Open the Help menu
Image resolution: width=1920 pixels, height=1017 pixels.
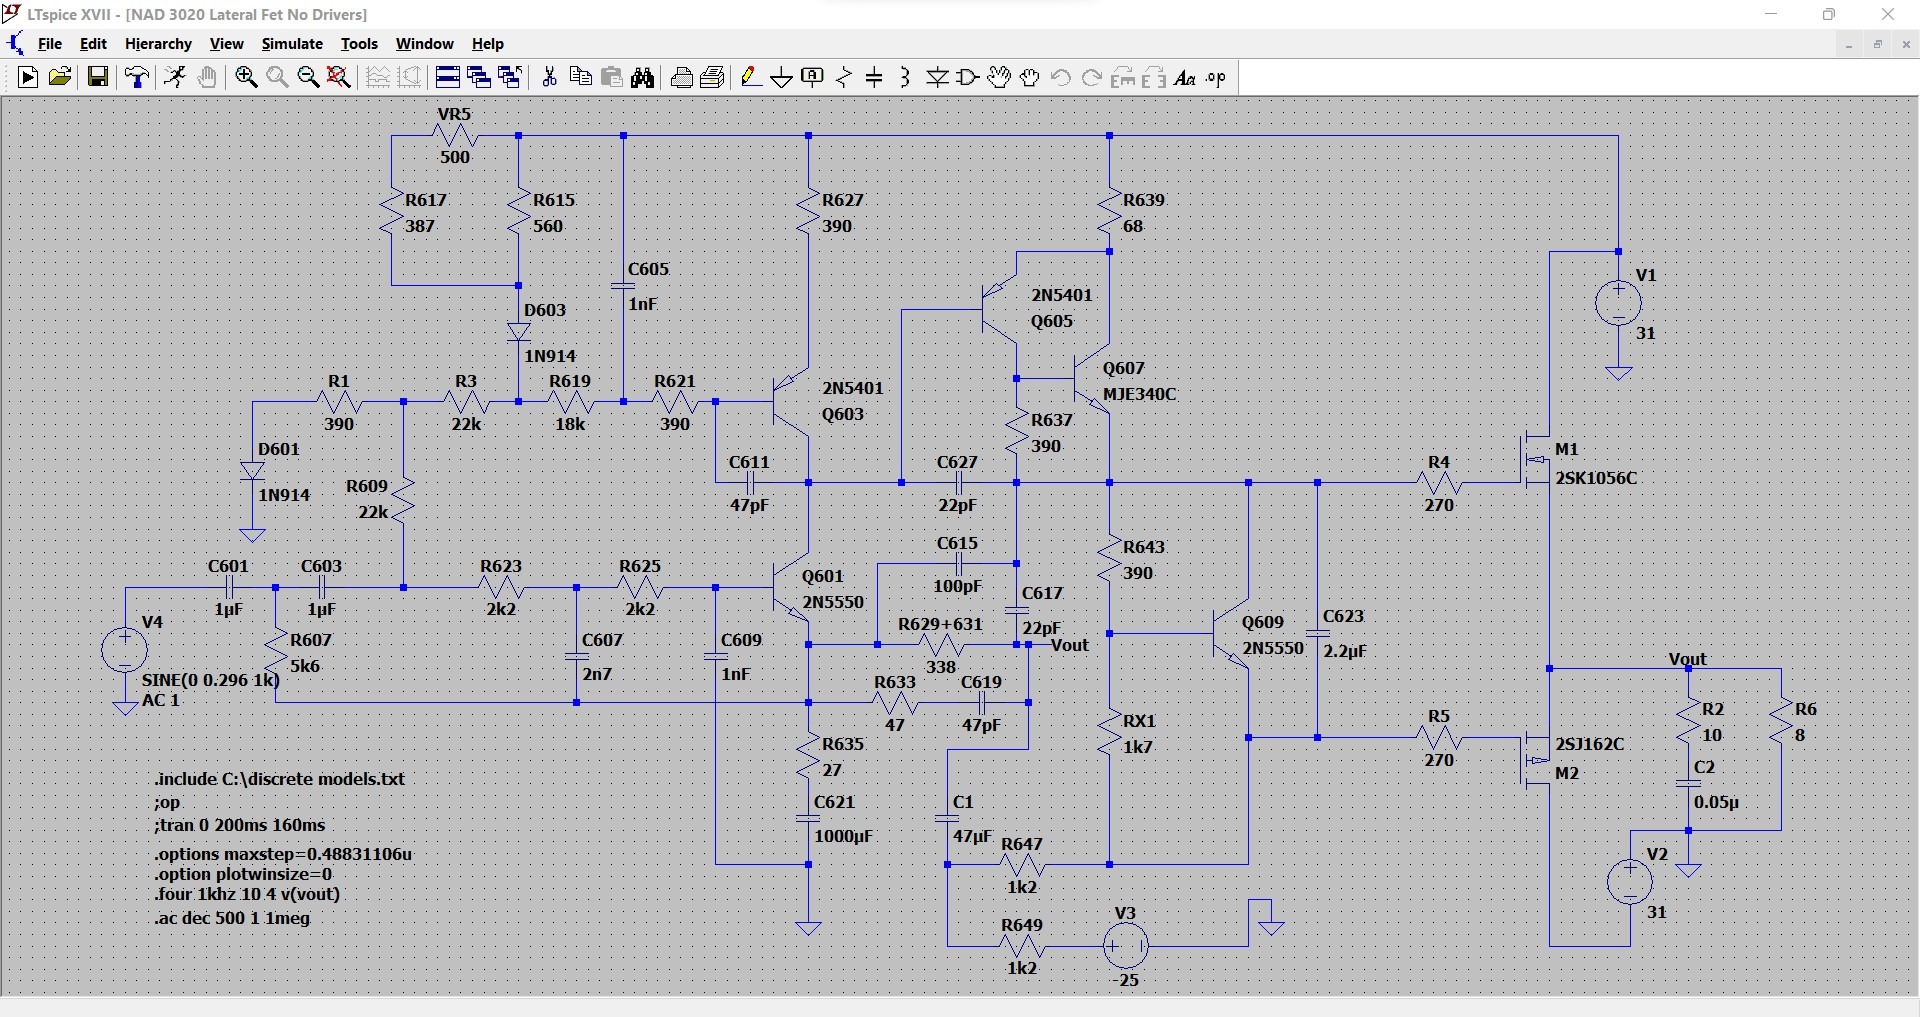point(488,44)
